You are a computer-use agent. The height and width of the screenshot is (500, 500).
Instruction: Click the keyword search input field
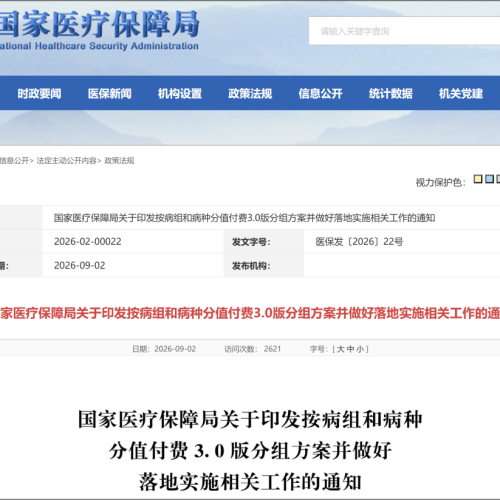click(x=404, y=31)
